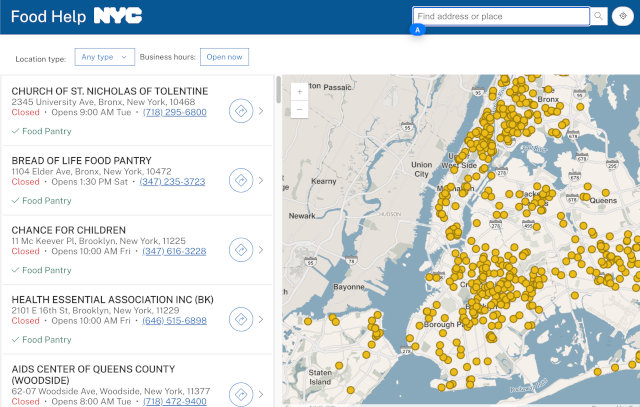
Task: Click address 62-07 Woodside Ave, Woodside
Action: pos(111,391)
